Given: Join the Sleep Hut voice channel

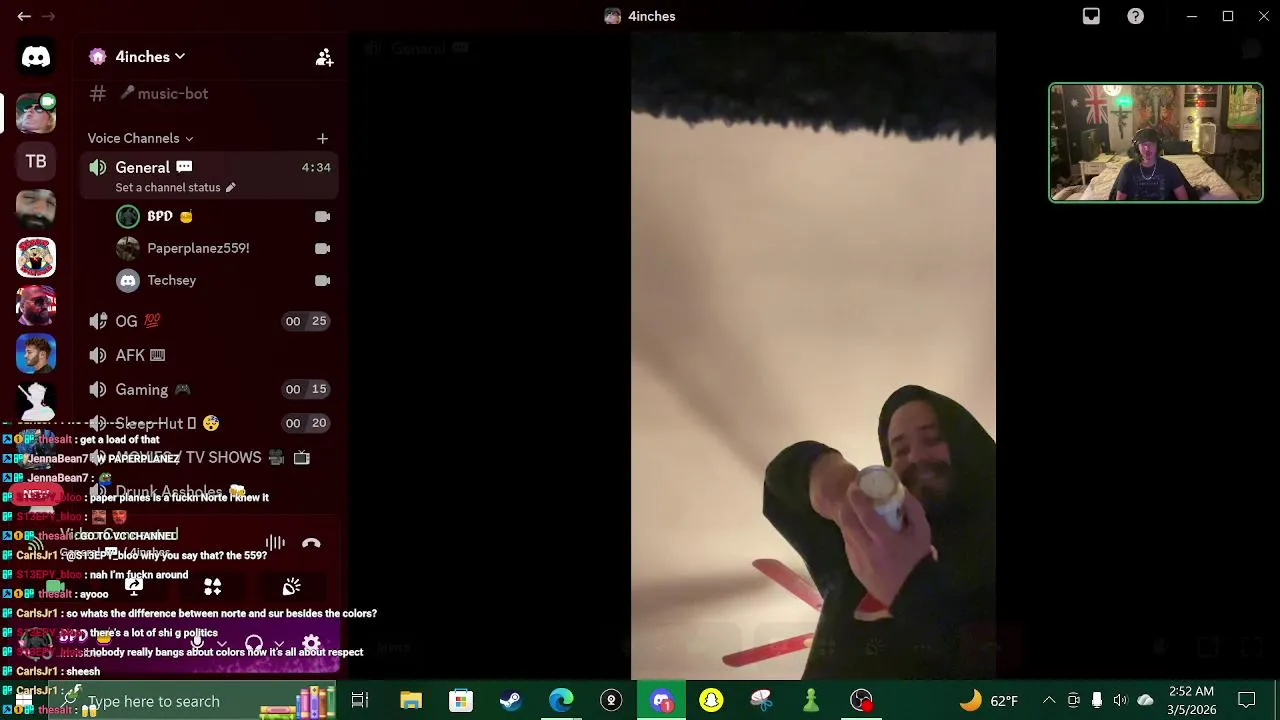Looking at the screenshot, I should point(209,423).
